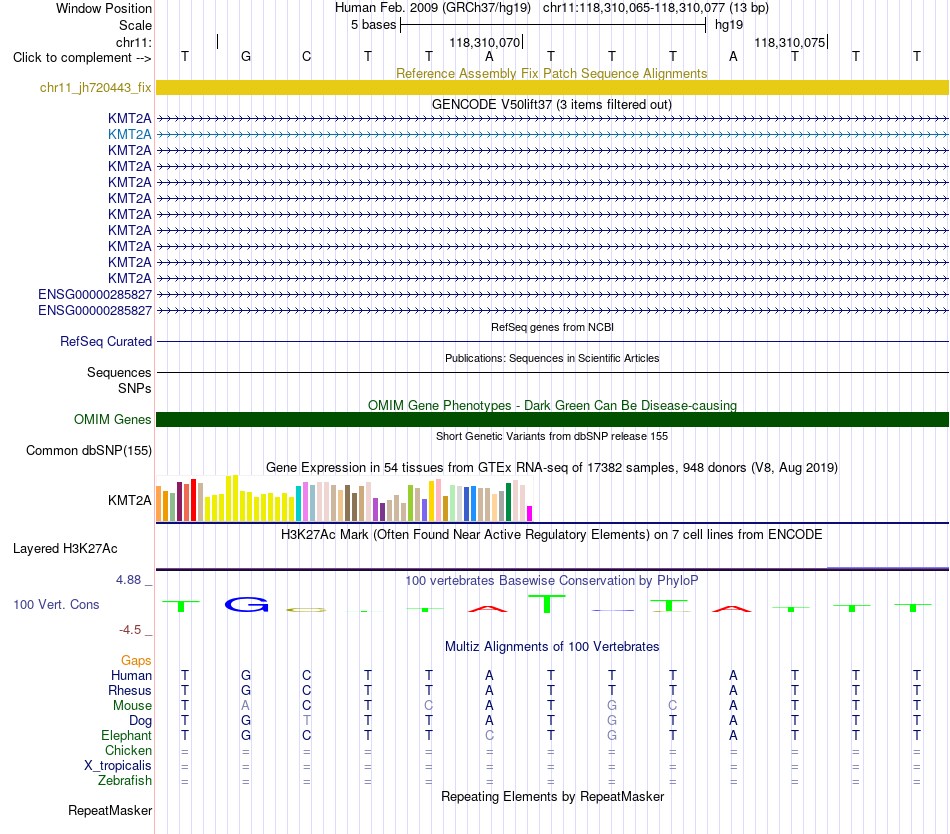Click 'Publications: Sequences in Scientific Articles' title
Screen dimensions: 950x834
pos(552,358)
